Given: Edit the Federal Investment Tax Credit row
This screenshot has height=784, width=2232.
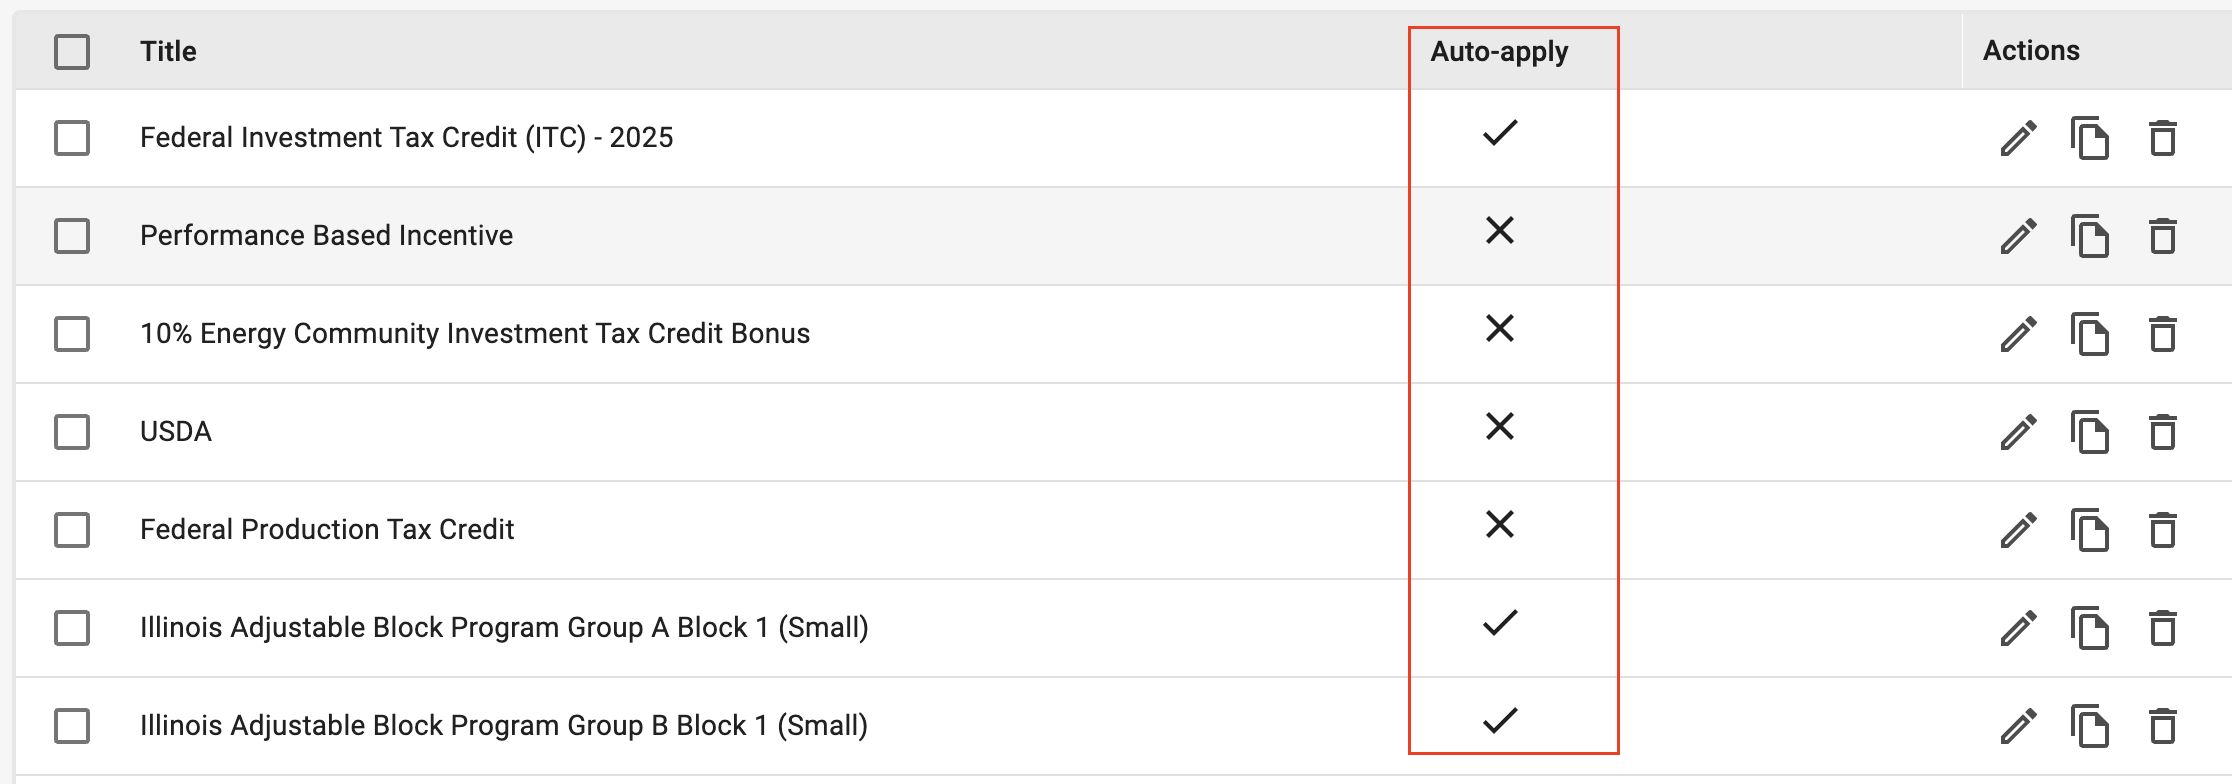Looking at the screenshot, I should pos(2018,138).
